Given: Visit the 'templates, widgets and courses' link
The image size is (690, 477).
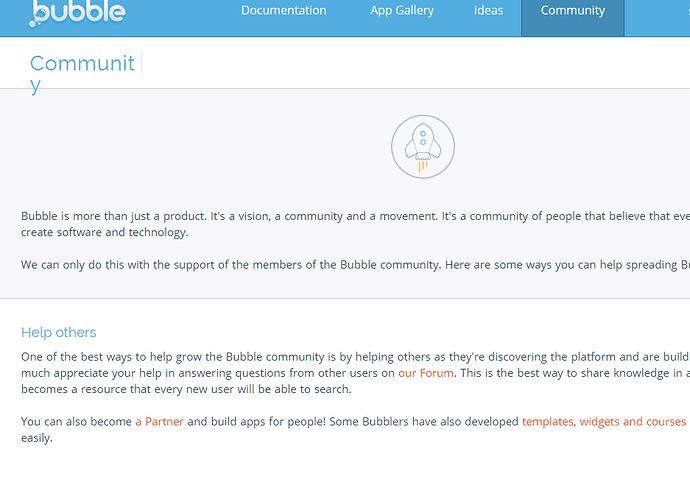Looking at the screenshot, I should [x=604, y=422].
